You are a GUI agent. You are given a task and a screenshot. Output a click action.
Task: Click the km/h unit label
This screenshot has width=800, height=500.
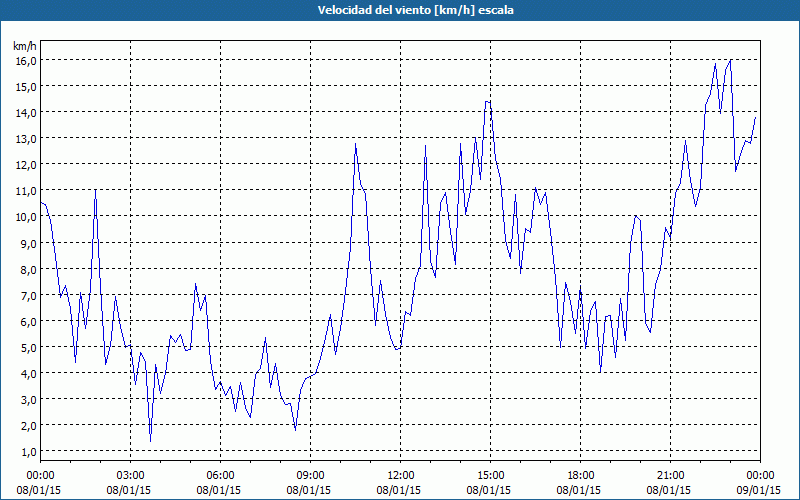coord(25,46)
